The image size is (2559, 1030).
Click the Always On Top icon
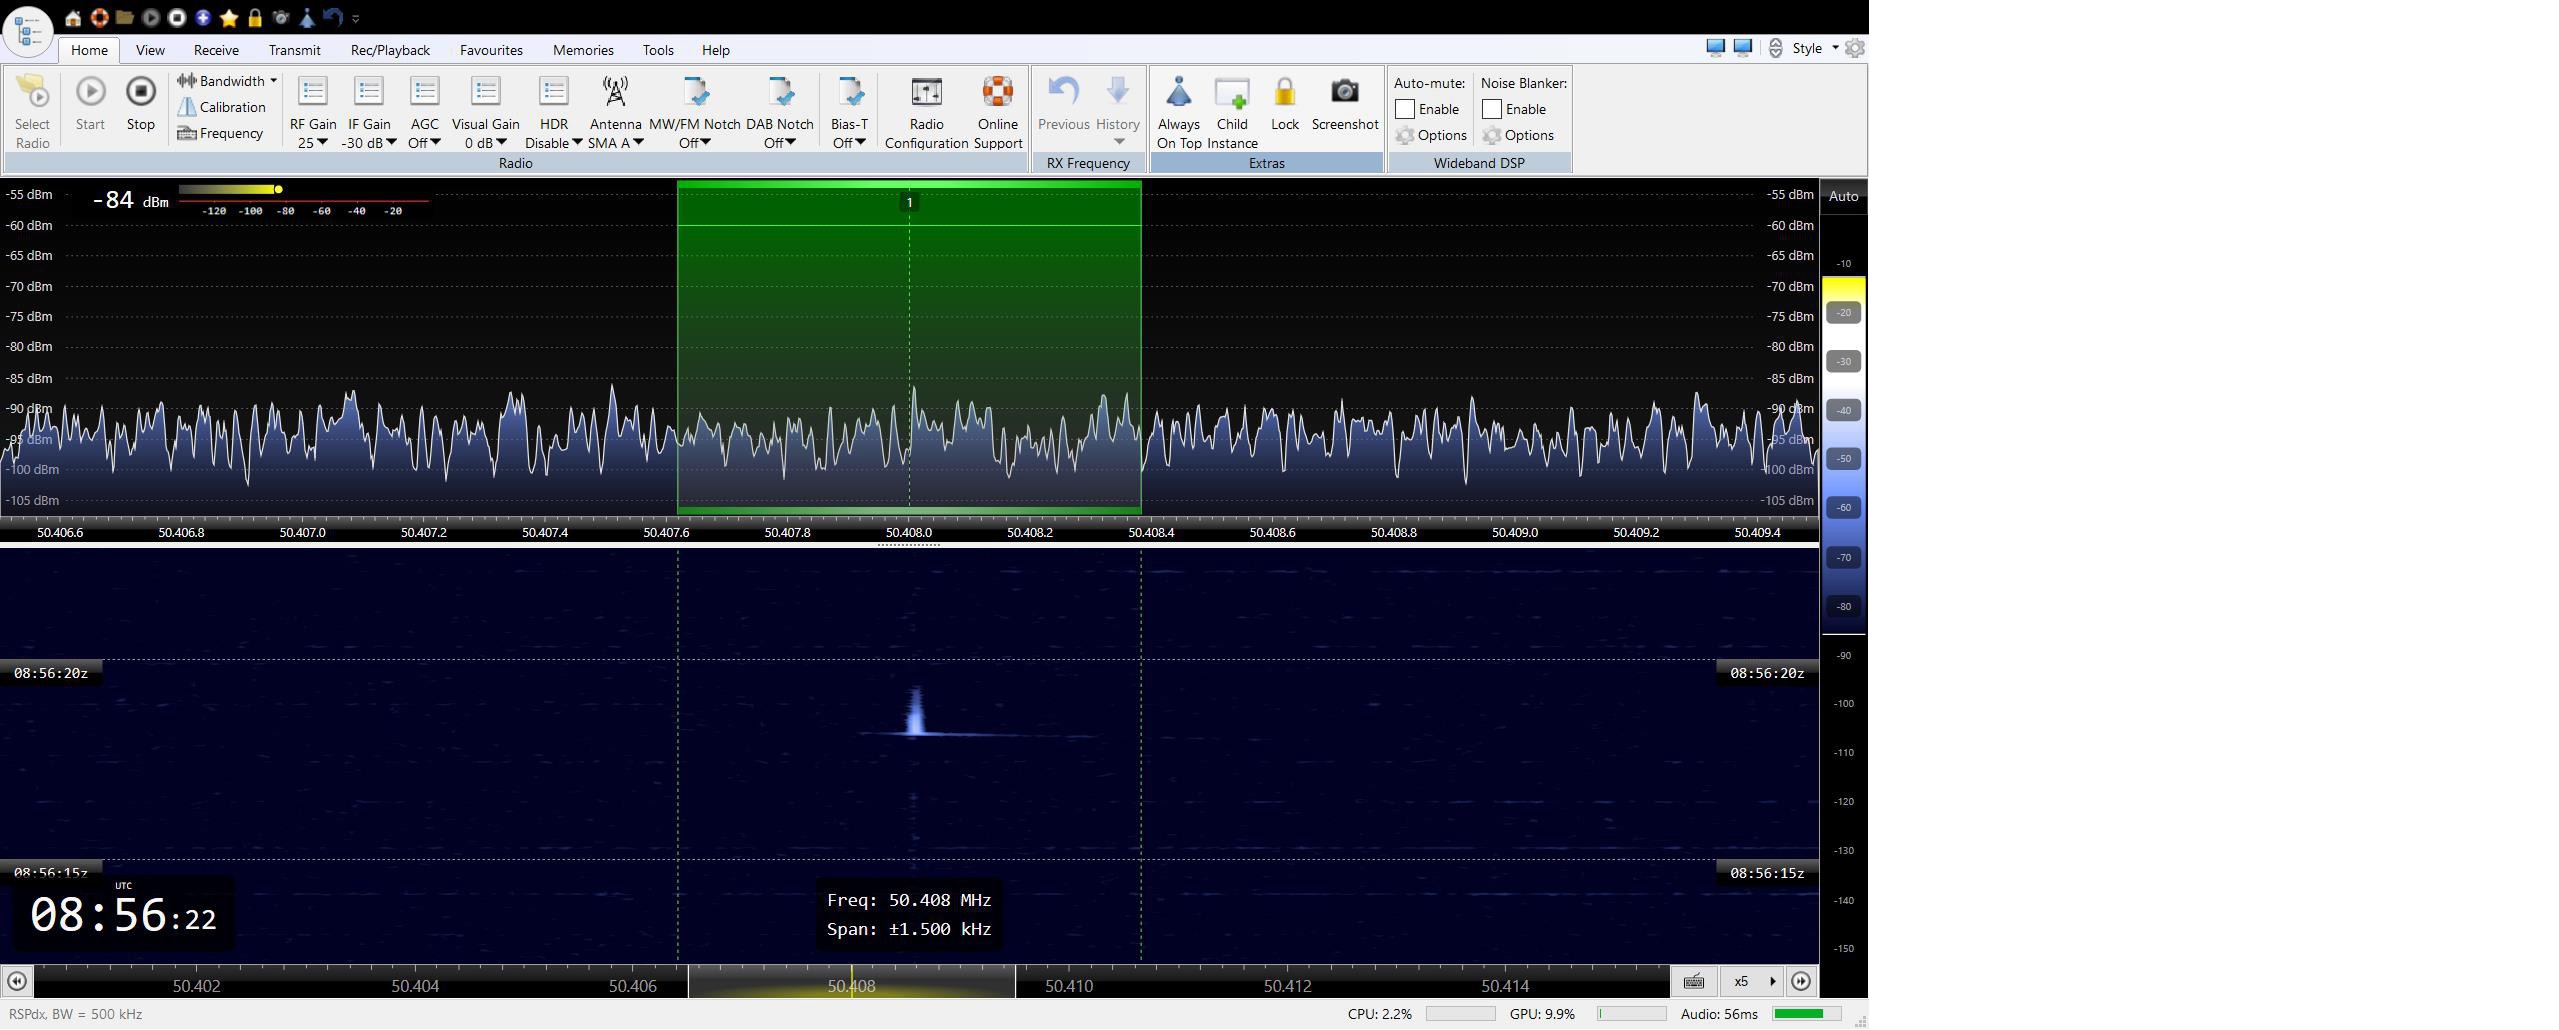point(1178,93)
